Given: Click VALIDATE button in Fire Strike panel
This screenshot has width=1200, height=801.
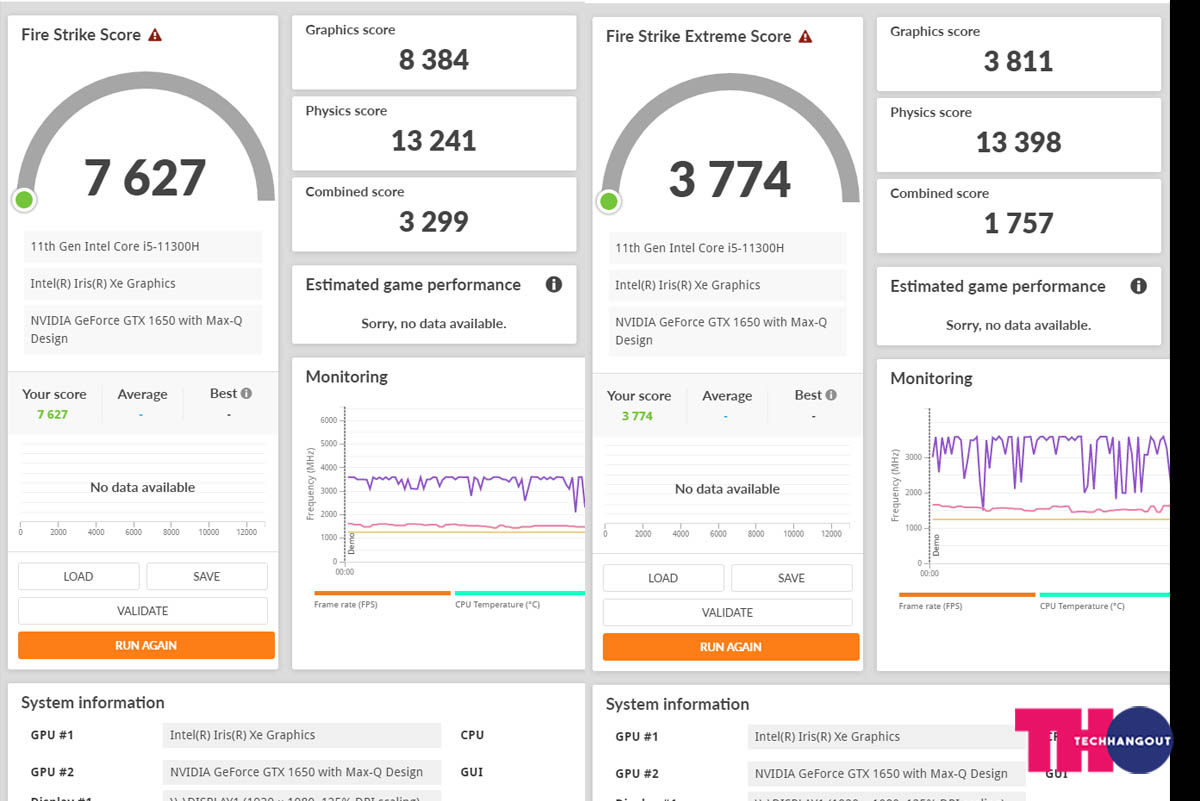Looking at the screenshot, I should point(143,611).
